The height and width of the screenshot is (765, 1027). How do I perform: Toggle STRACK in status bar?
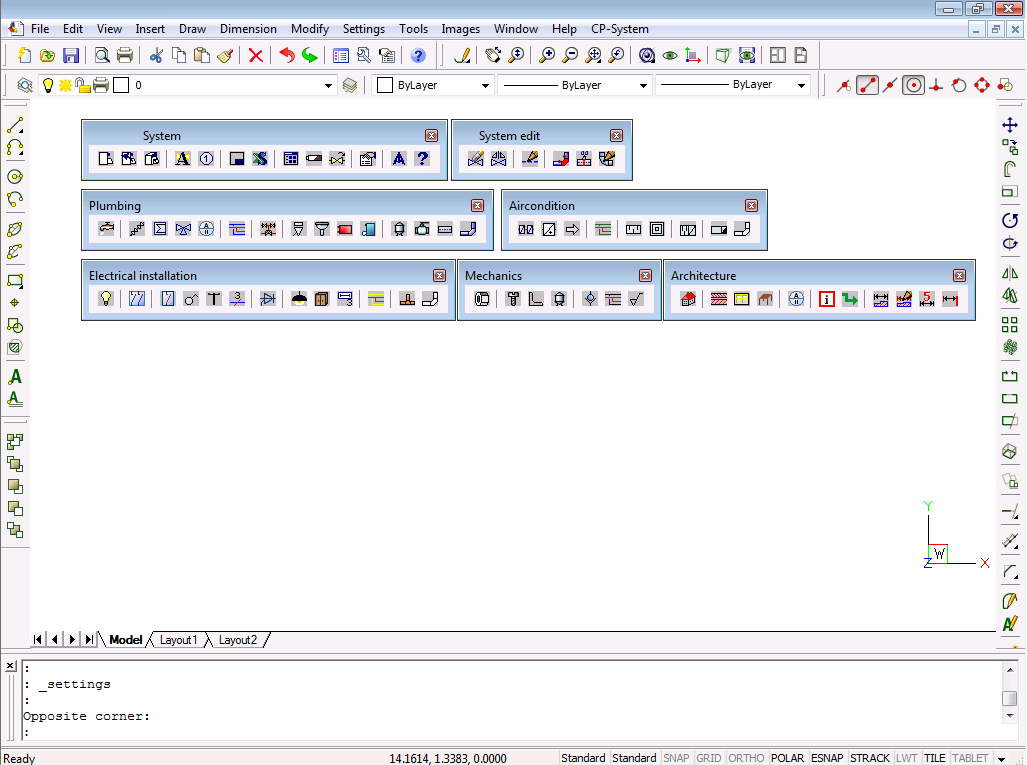click(870, 758)
